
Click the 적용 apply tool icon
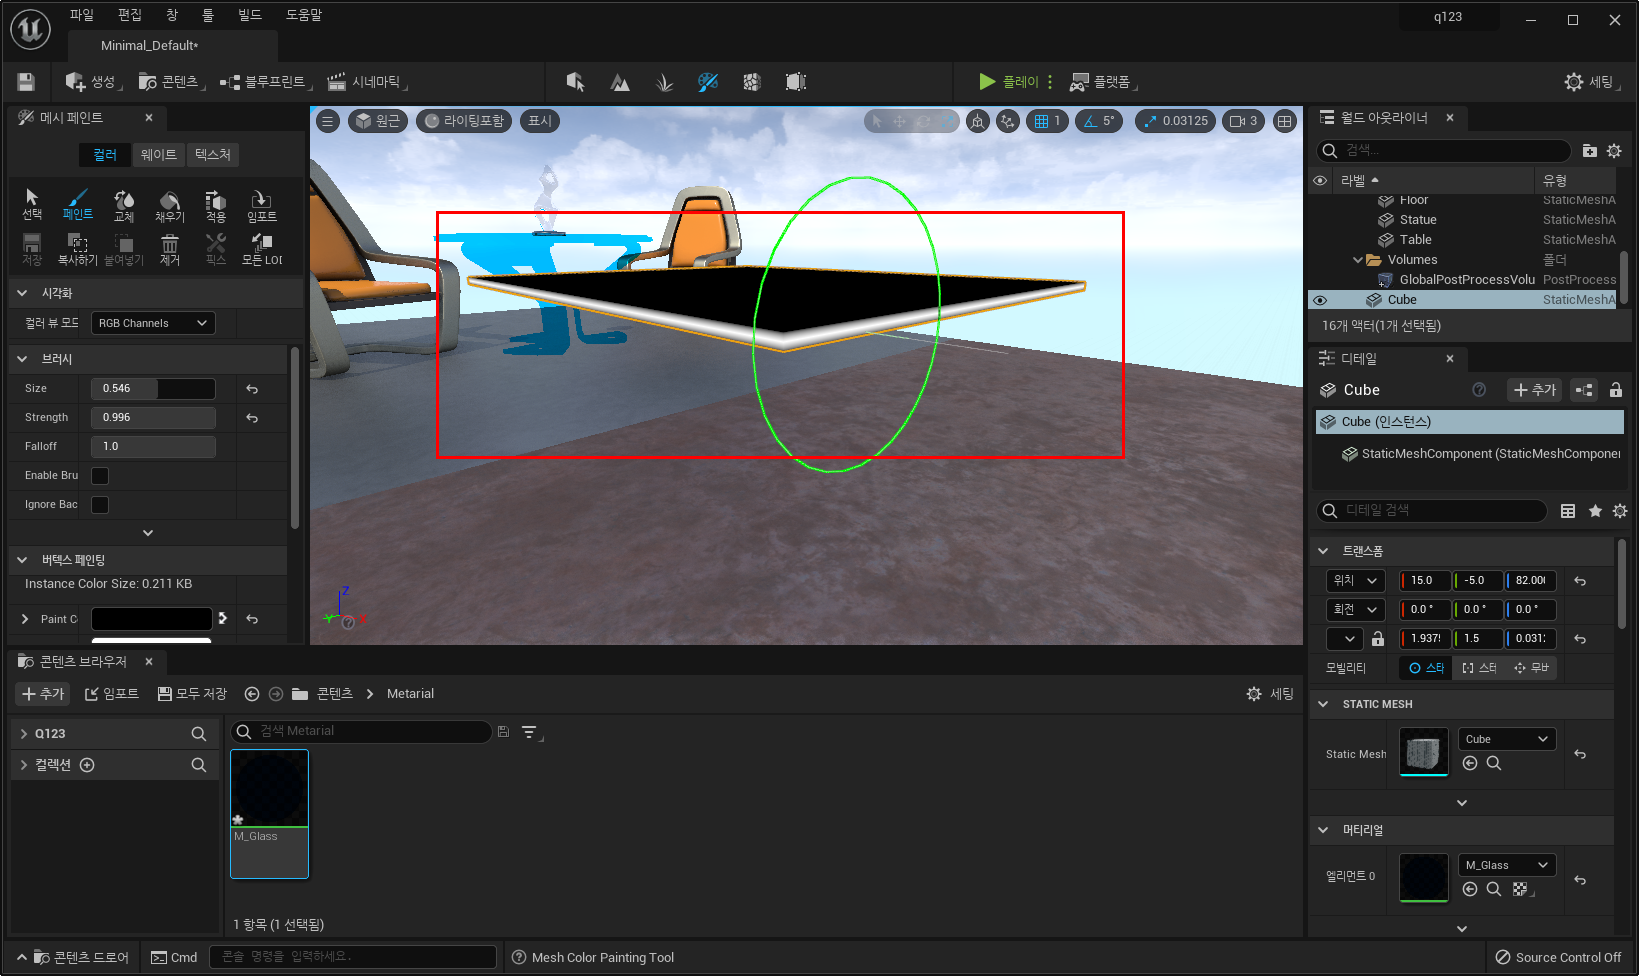pyautogui.click(x=215, y=204)
